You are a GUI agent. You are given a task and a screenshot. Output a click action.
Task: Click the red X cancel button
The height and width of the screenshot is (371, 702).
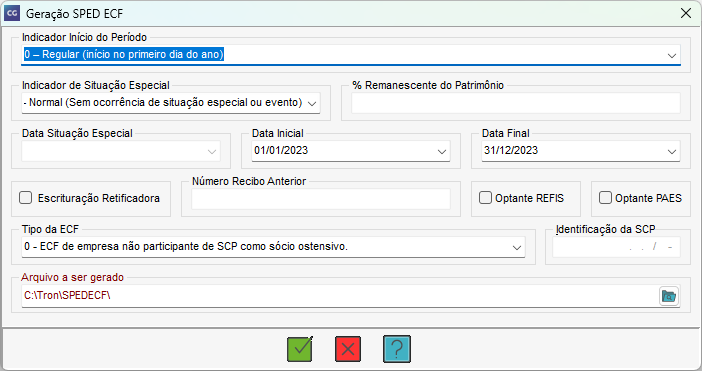(x=348, y=349)
